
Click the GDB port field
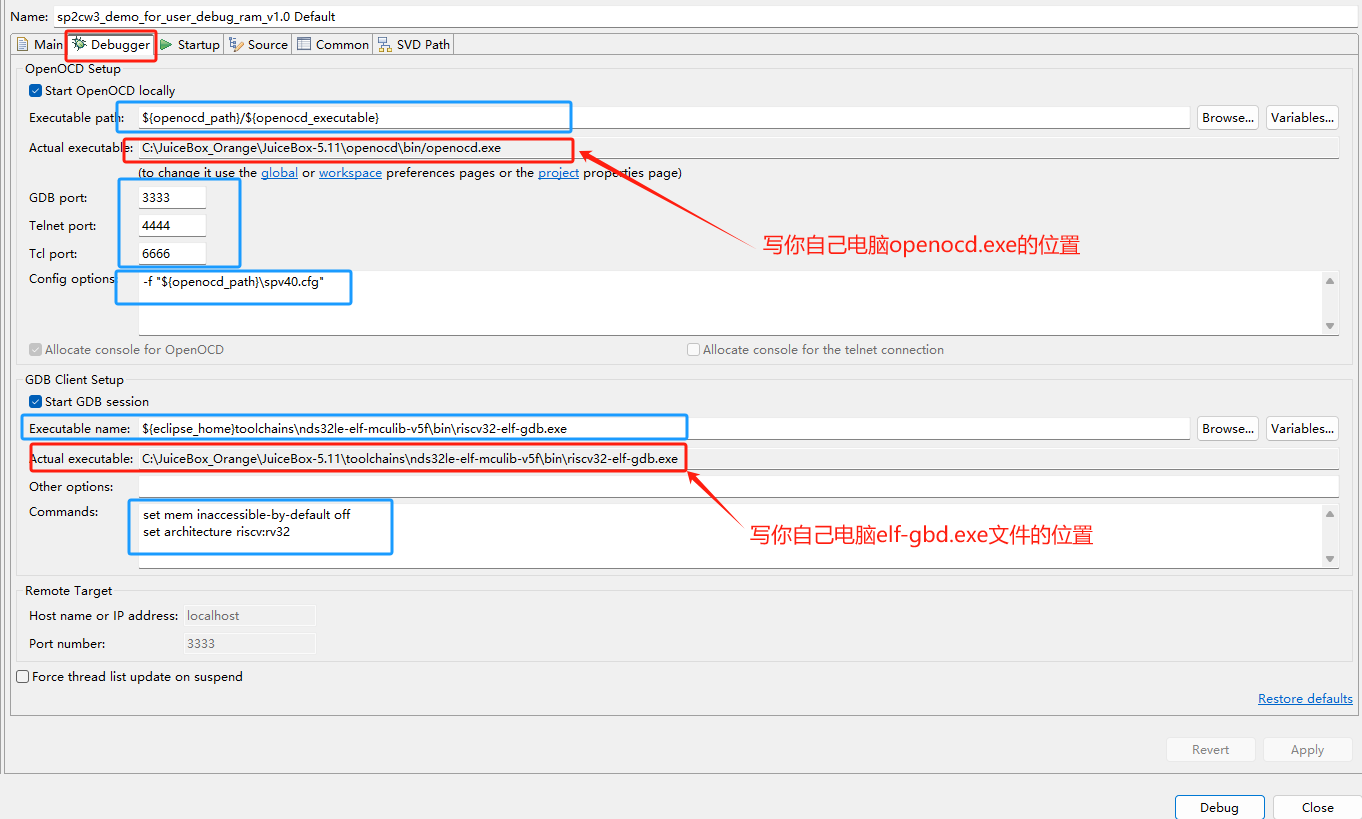pos(172,198)
